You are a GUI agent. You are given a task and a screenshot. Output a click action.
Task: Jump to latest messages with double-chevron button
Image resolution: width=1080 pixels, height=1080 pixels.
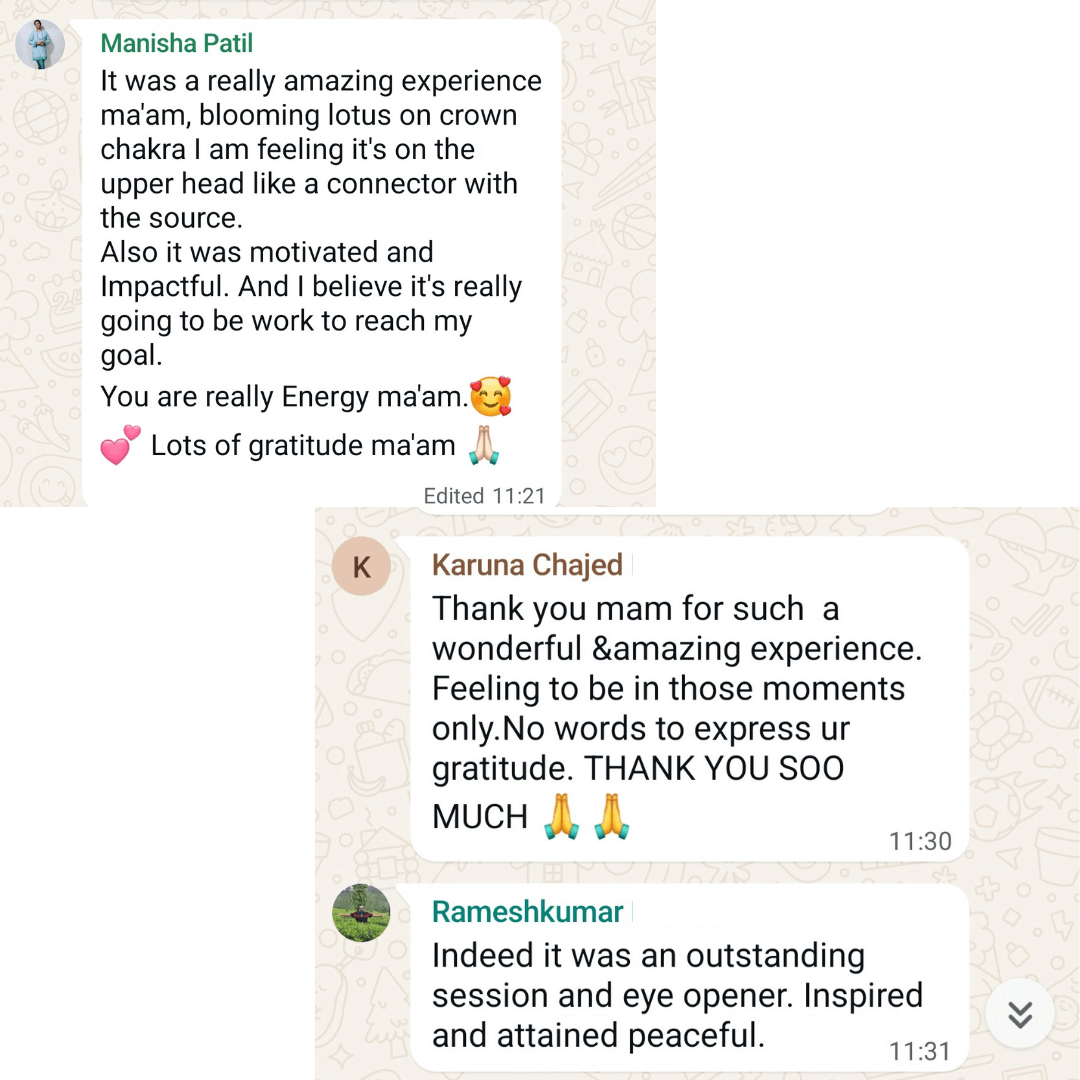coord(1019,1014)
